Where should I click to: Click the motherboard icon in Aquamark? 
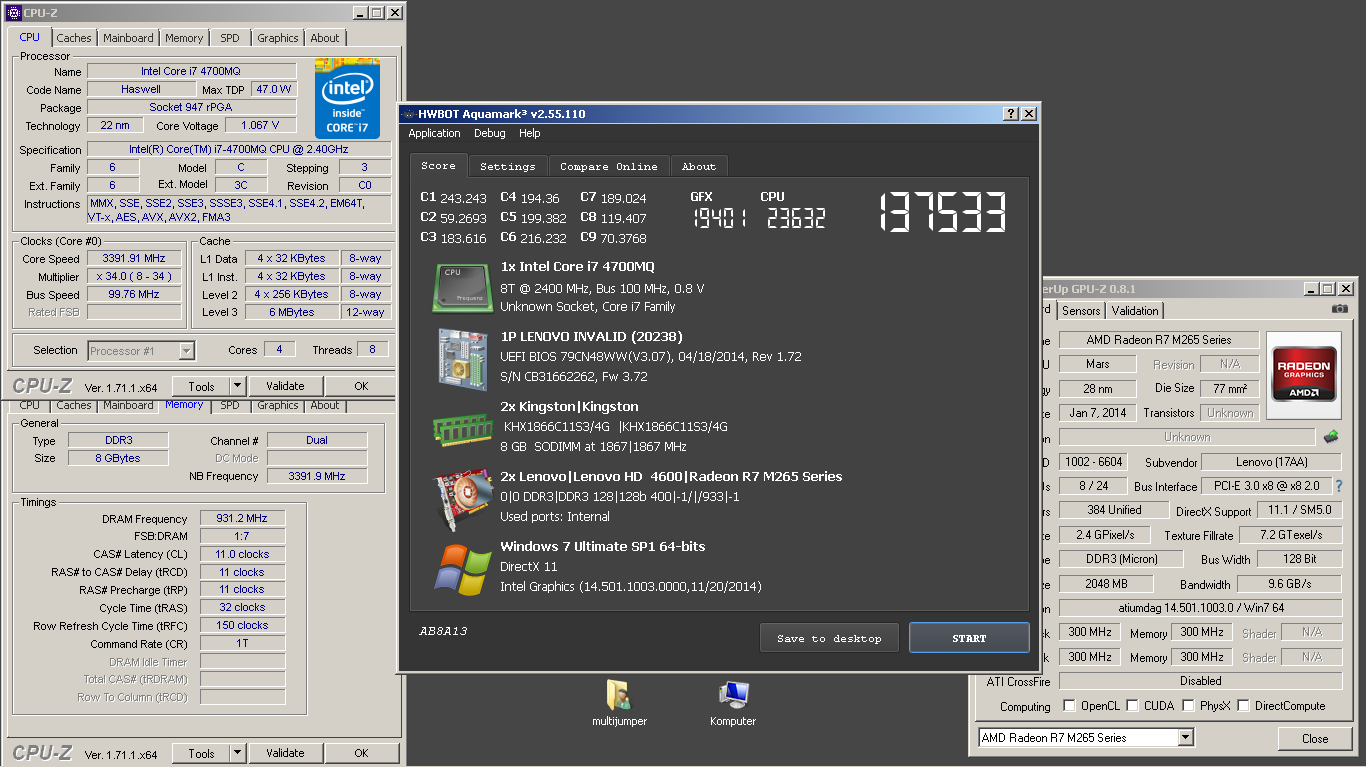462,358
